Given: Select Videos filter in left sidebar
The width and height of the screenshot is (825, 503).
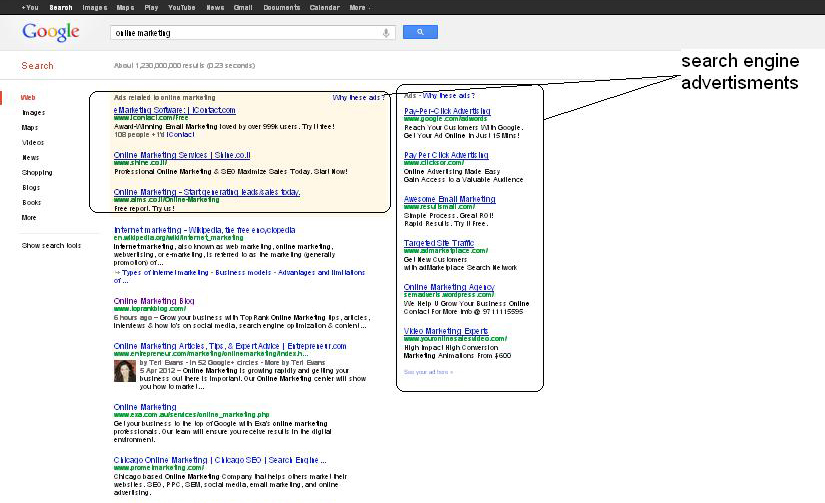Looking at the screenshot, I should [x=33, y=142].
